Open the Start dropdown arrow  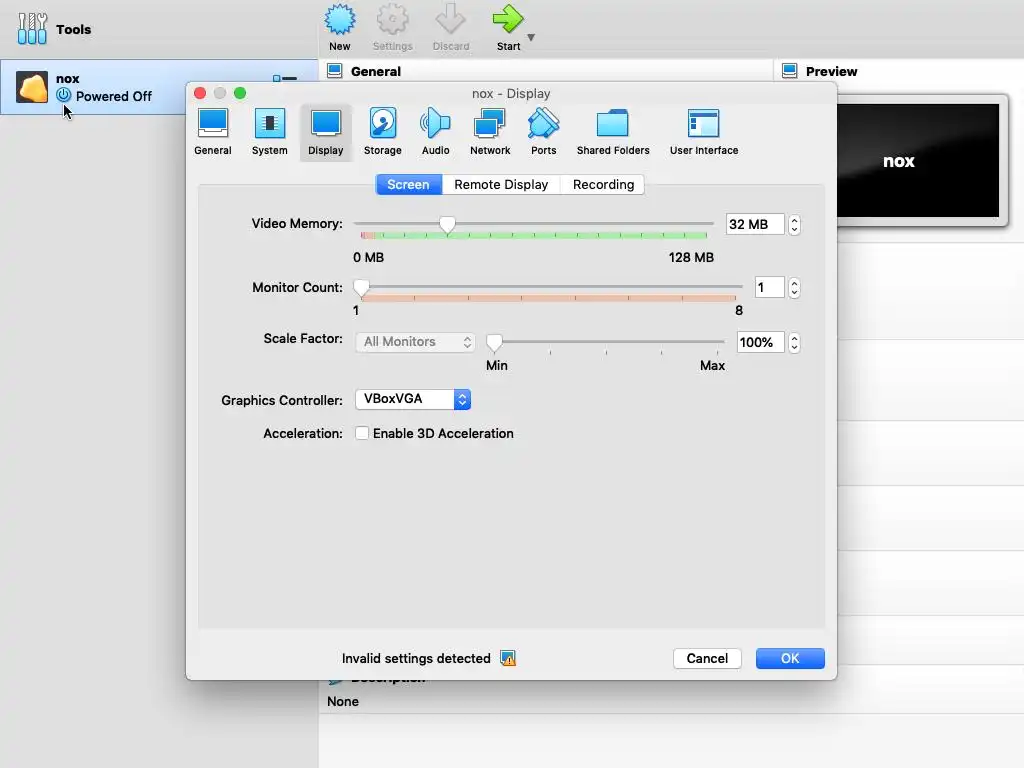[531, 37]
